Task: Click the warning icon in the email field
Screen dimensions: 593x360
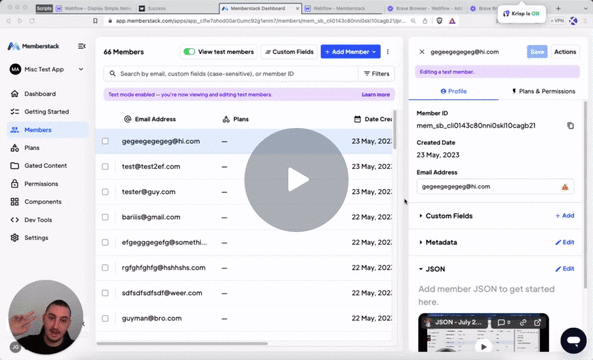Action: click(x=565, y=187)
